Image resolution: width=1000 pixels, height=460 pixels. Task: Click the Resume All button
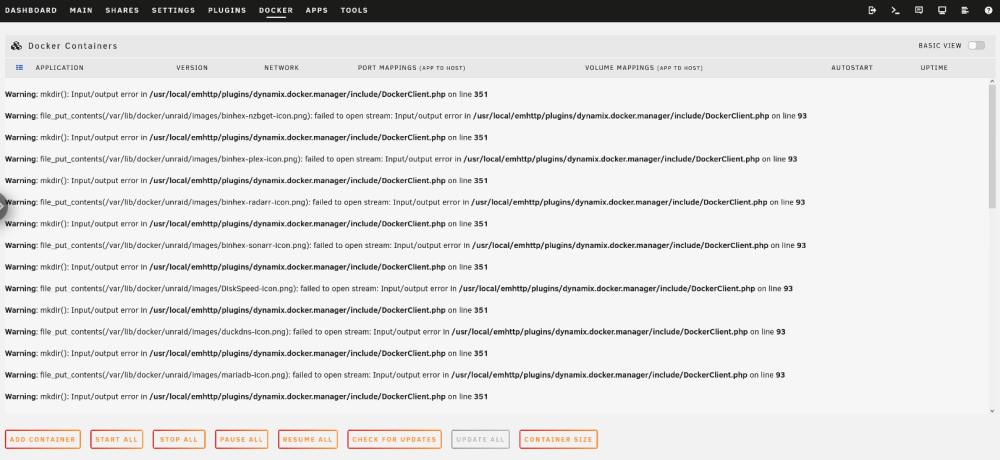pyautogui.click(x=307, y=440)
